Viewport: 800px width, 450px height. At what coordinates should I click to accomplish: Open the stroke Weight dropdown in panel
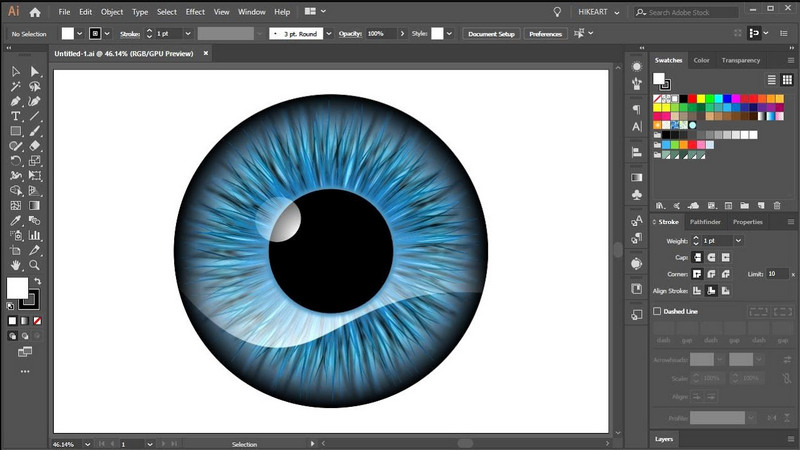coord(738,241)
